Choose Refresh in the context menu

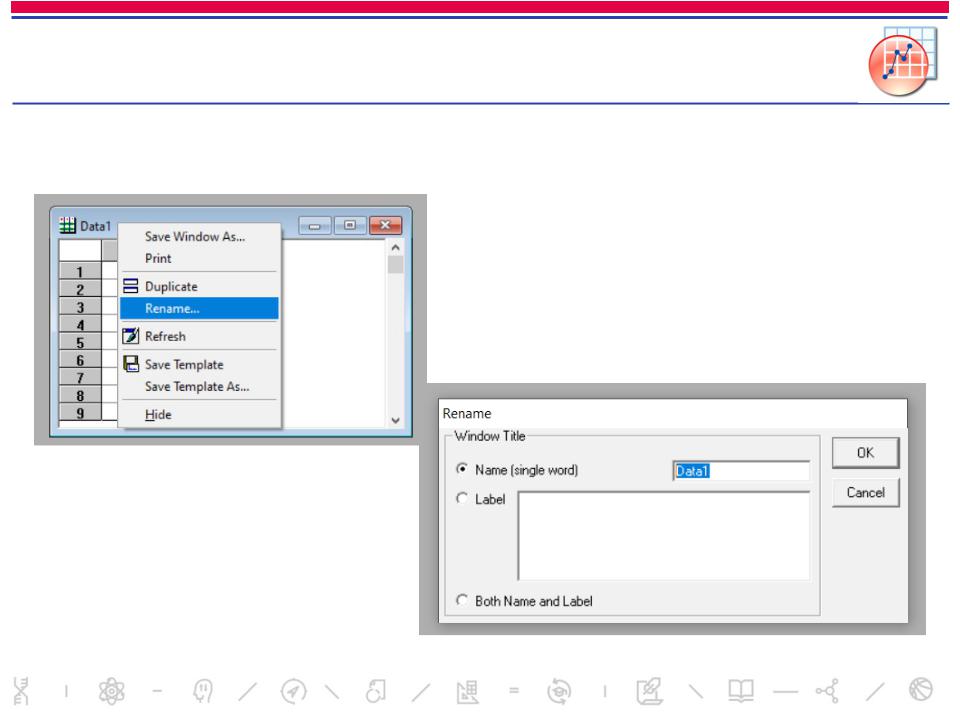(200, 337)
